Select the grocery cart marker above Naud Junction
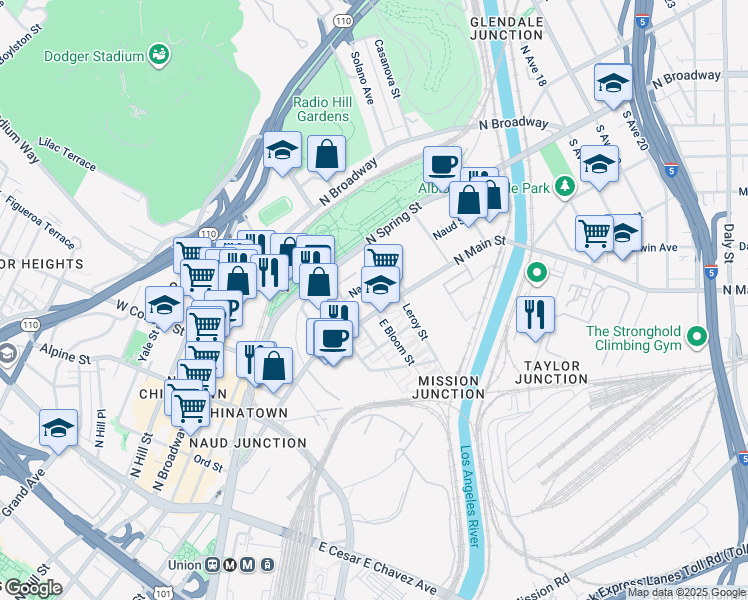Viewport: 748px width, 600px height. pos(190,409)
